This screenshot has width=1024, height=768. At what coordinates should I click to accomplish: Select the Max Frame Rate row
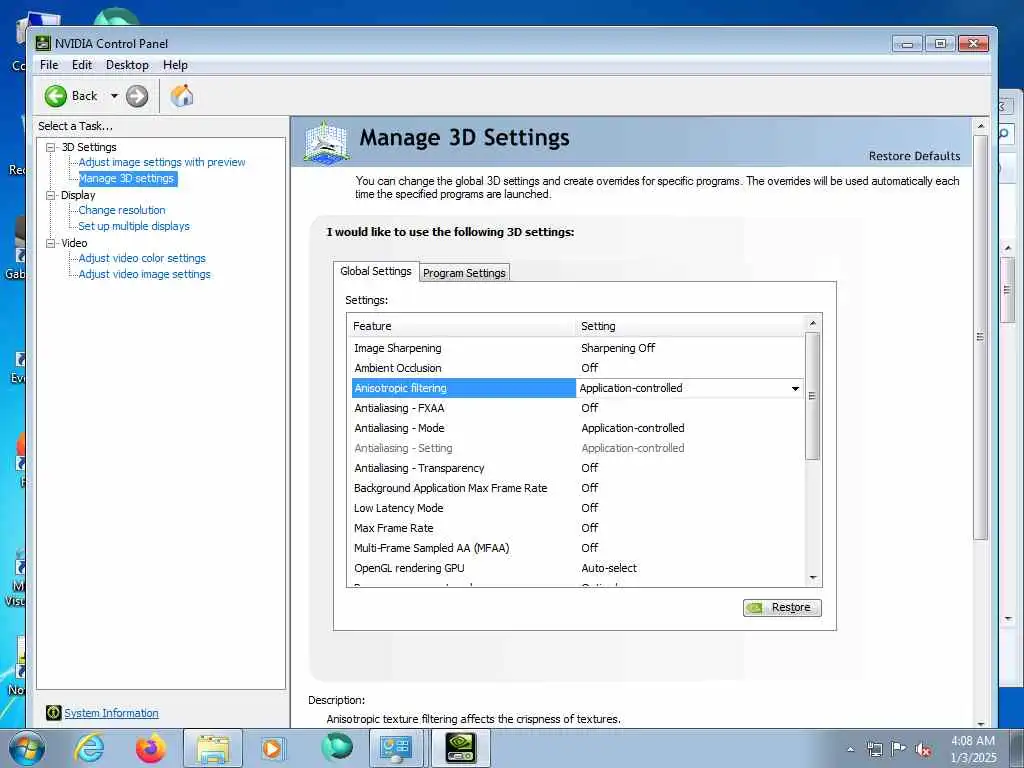577,528
